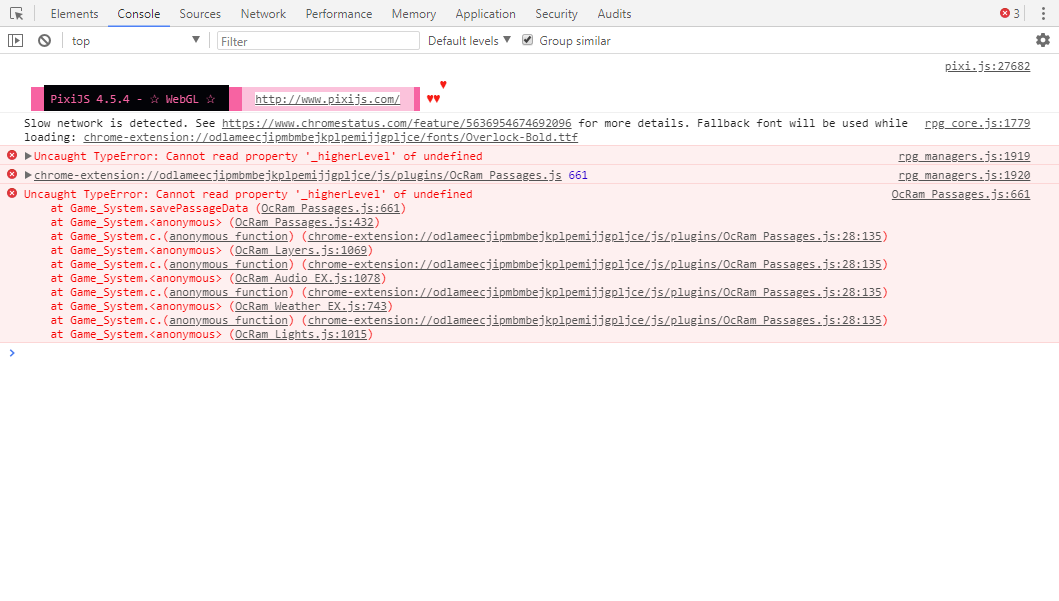Toggle the Group similar checkbox
This screenshot has height=601, width=1059.
click(x=527, y=41)
